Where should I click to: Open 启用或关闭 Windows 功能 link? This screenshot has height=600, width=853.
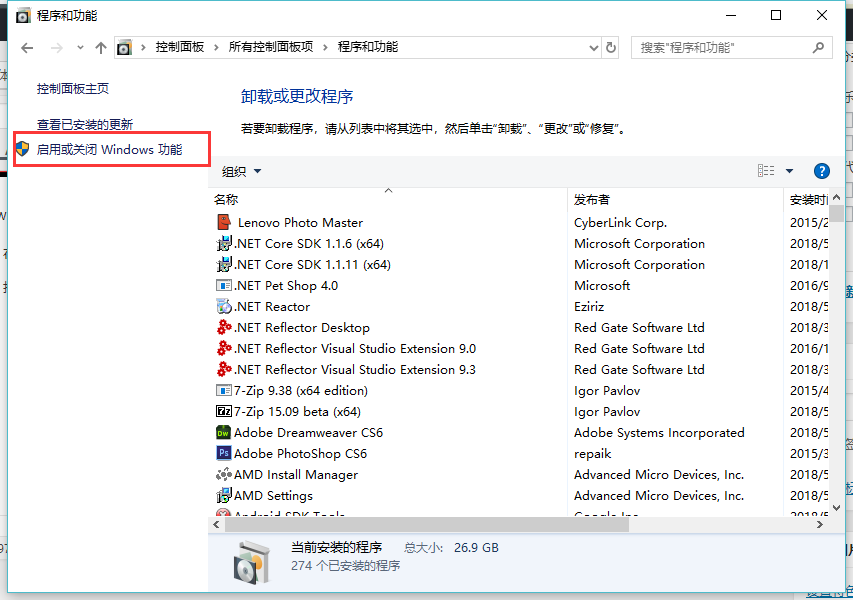[109, 149]
